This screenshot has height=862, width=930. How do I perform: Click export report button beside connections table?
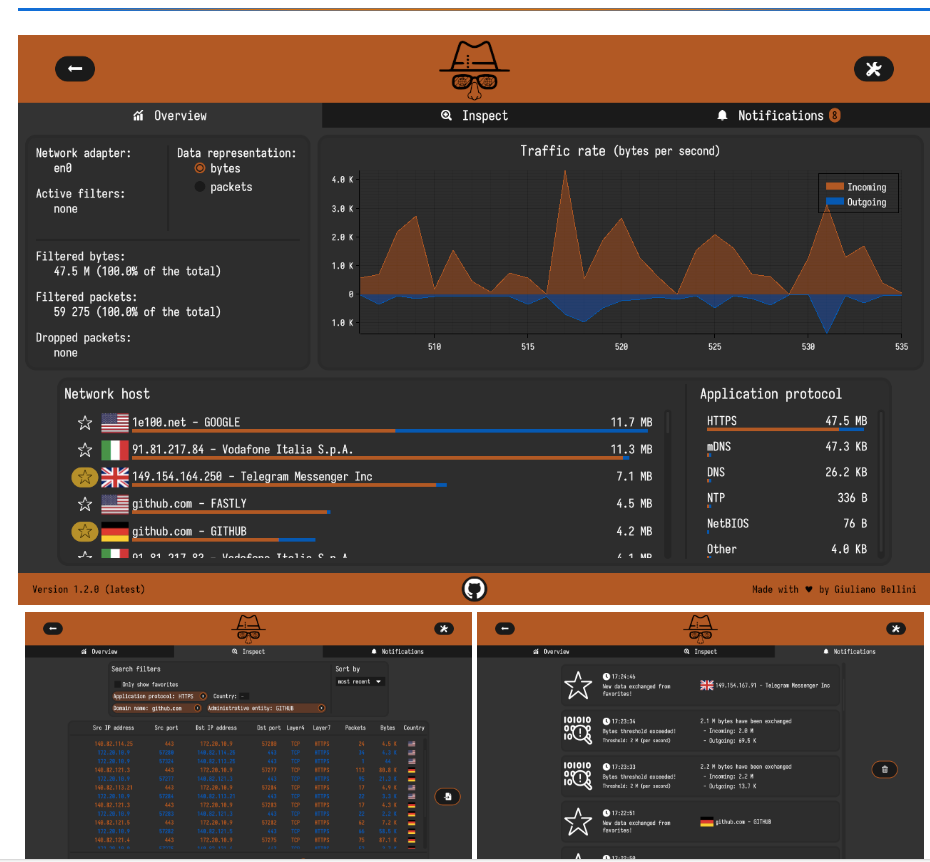pos(447,796)
